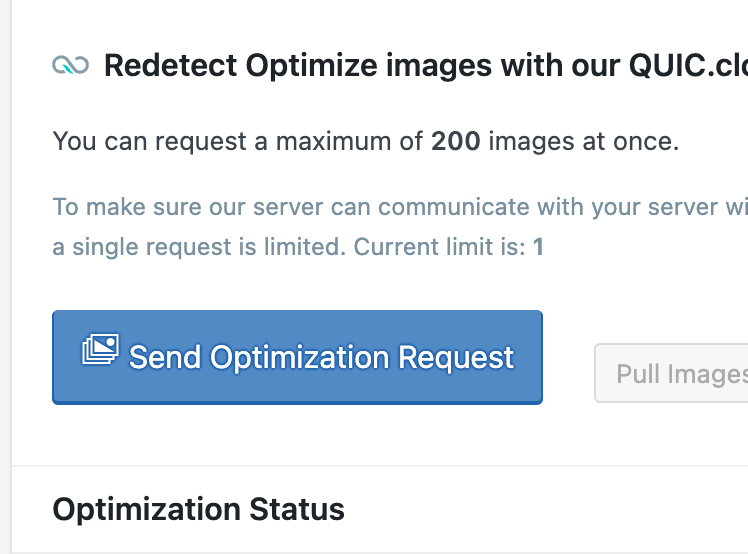Click the stacked images icon in the blue button
Screen dimensions: 748x554
(100, 349)
